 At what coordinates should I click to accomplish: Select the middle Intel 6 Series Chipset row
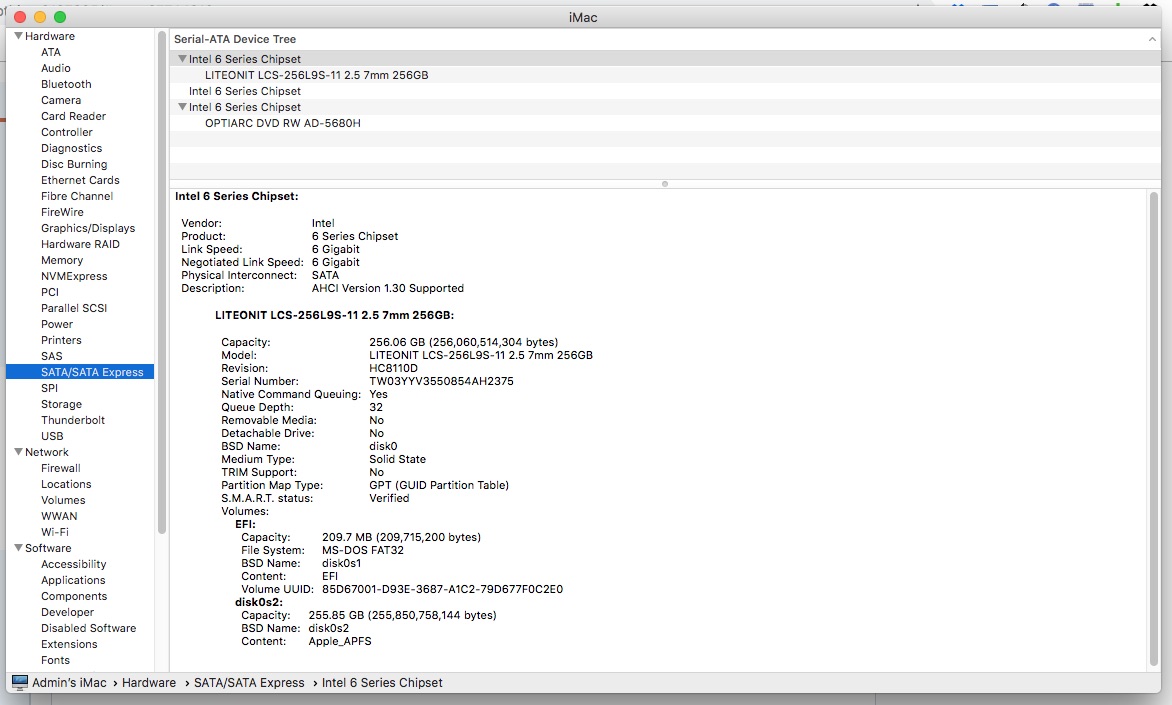tap(665, 91)
